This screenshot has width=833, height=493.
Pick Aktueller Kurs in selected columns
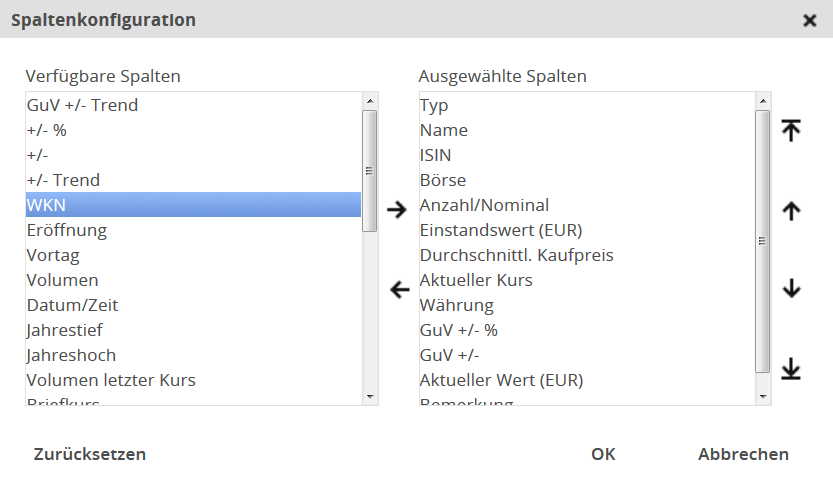(586, 280)
